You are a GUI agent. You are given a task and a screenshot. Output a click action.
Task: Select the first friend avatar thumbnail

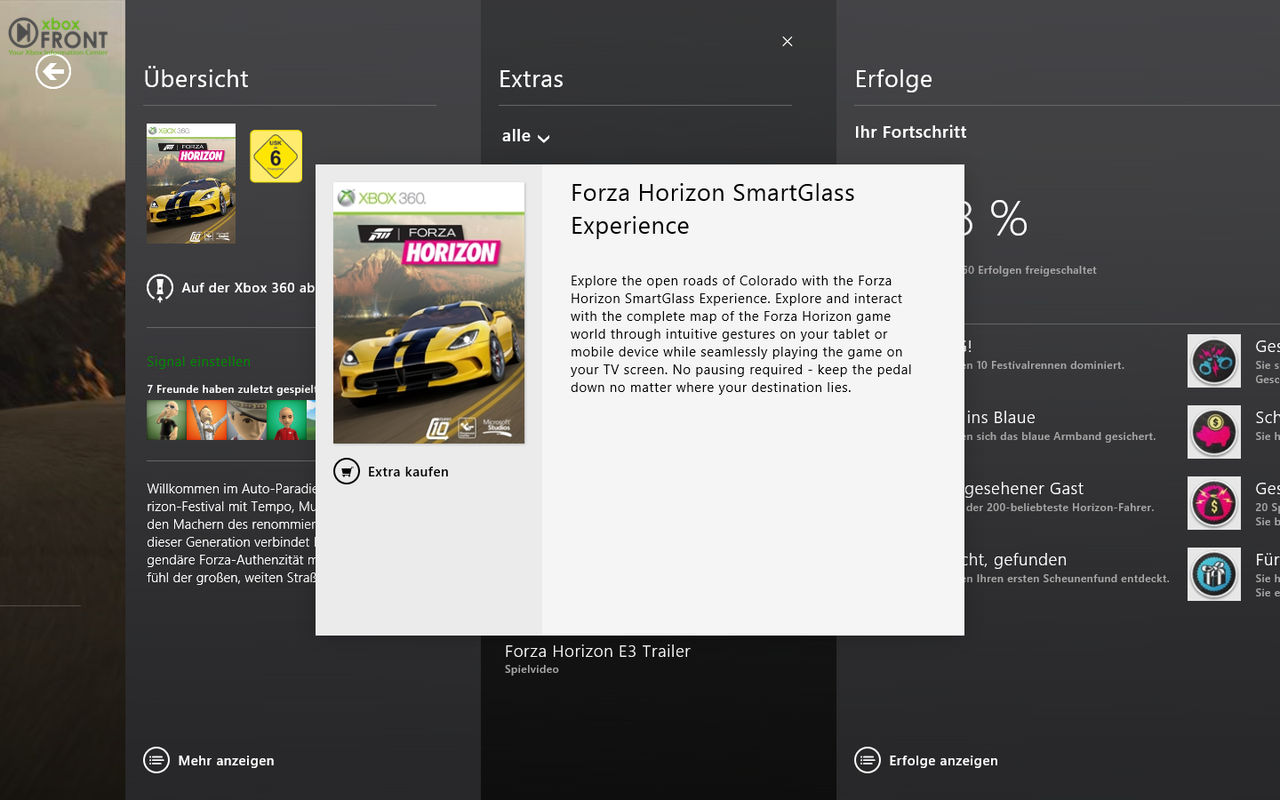165,420
